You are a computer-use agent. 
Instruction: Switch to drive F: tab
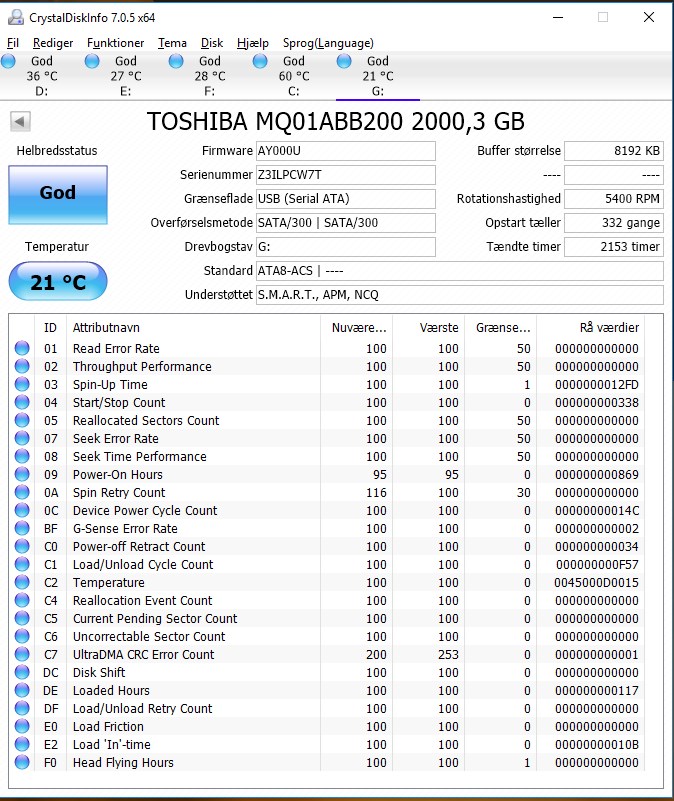click(209, 76)
